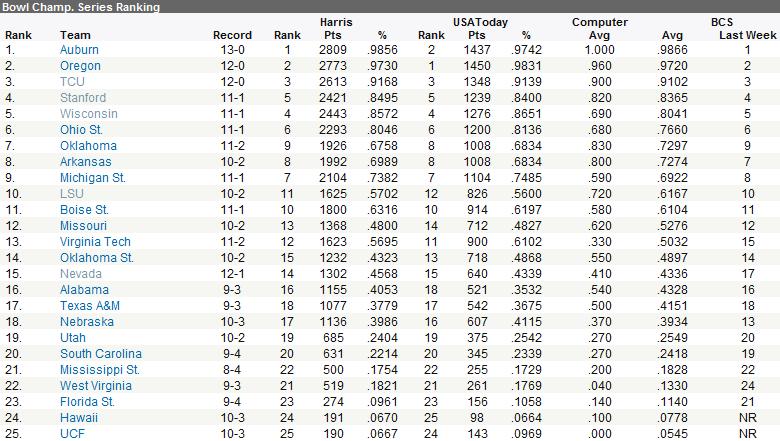Select the Virginia Tech link
This screenshot has height=441, width=780.
94,241
